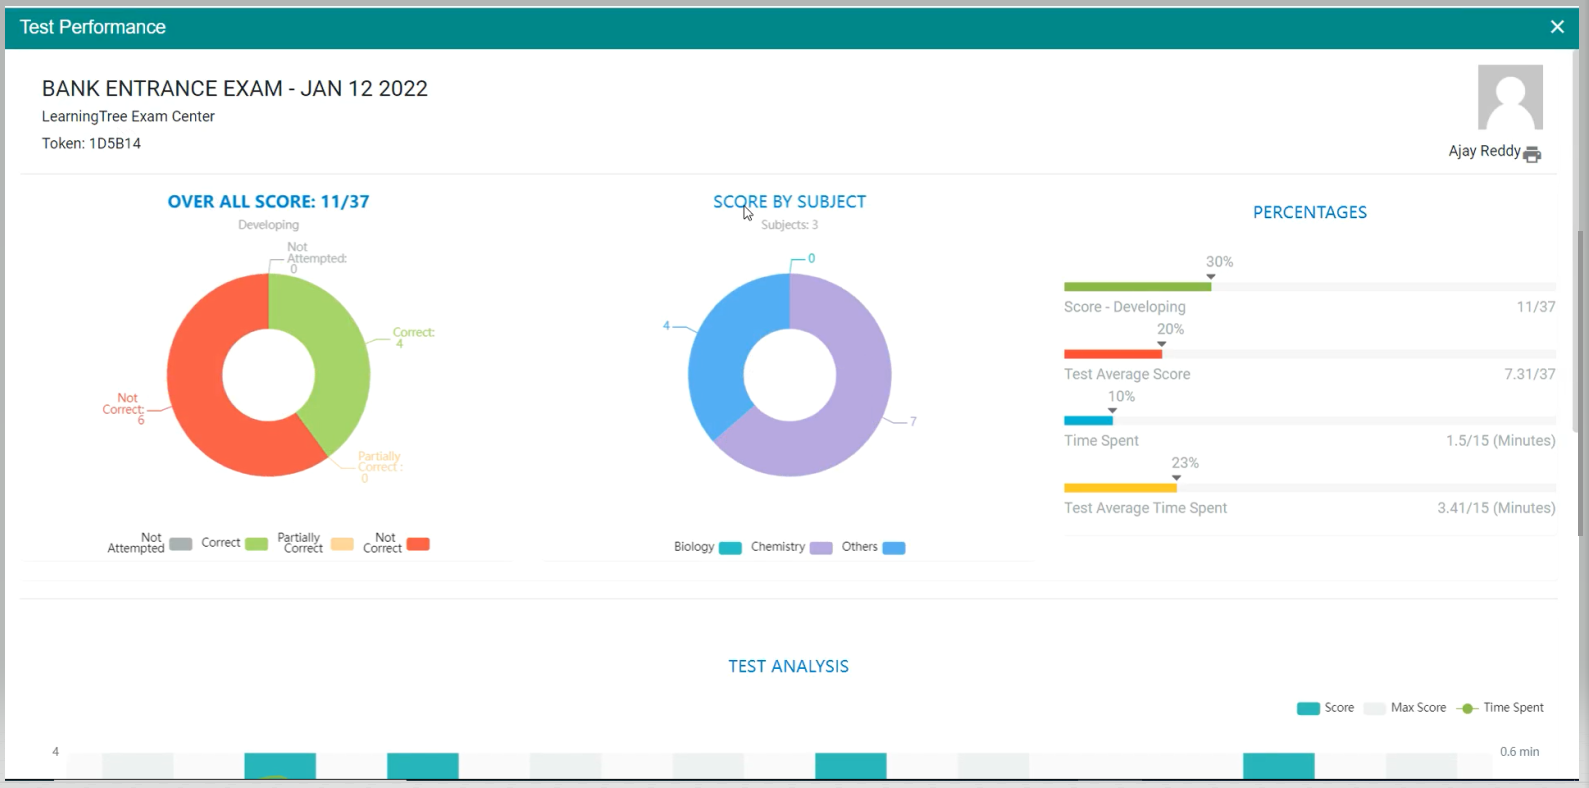
Task: Hide the Biology series via legend
Action: (730, 548)
